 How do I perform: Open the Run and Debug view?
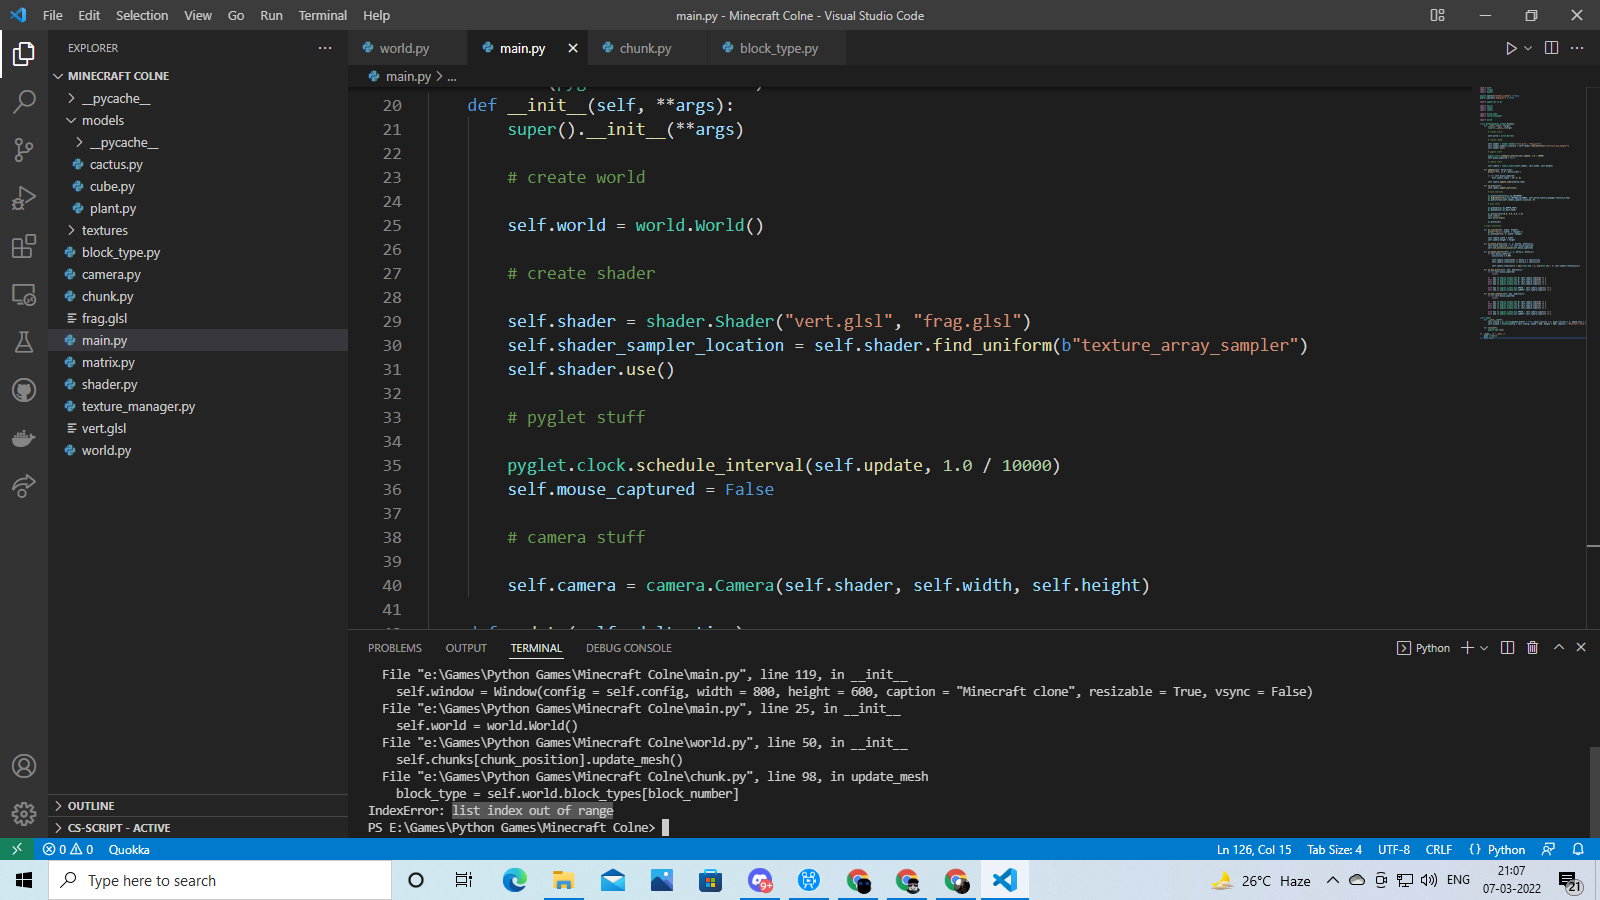click(x=24, y=198)
